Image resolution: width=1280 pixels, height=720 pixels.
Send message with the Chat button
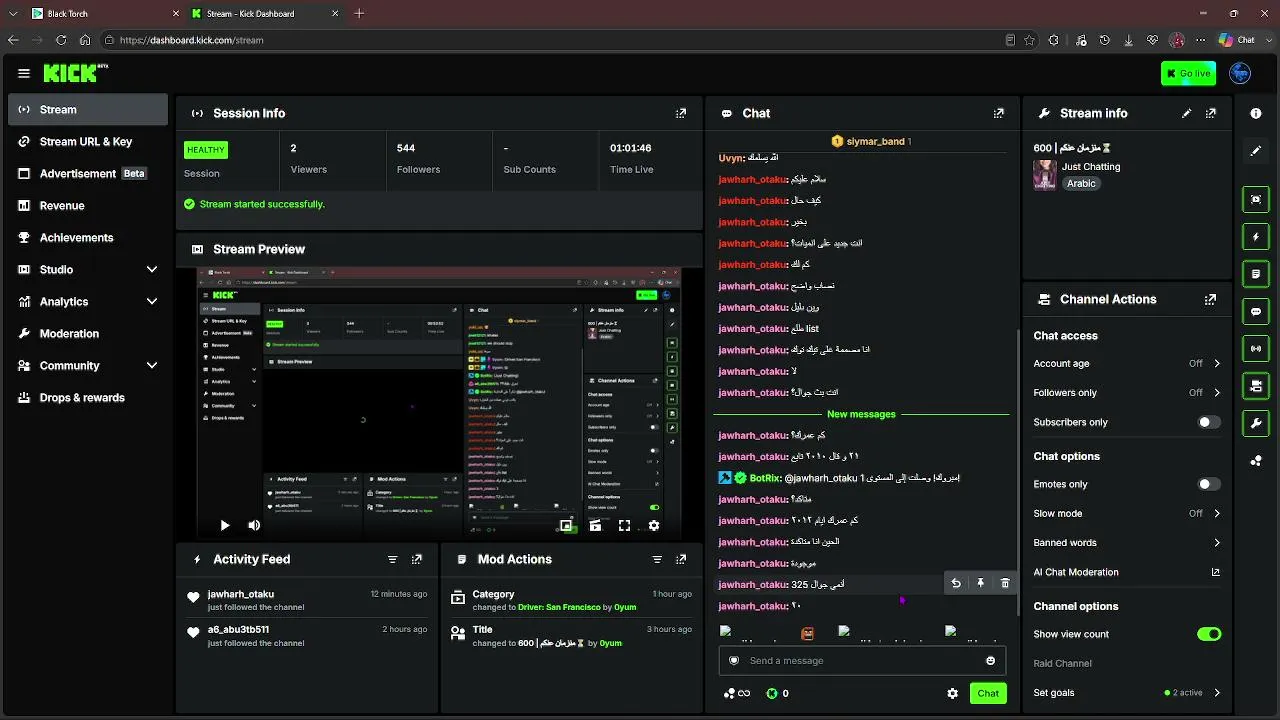[988, 694]
